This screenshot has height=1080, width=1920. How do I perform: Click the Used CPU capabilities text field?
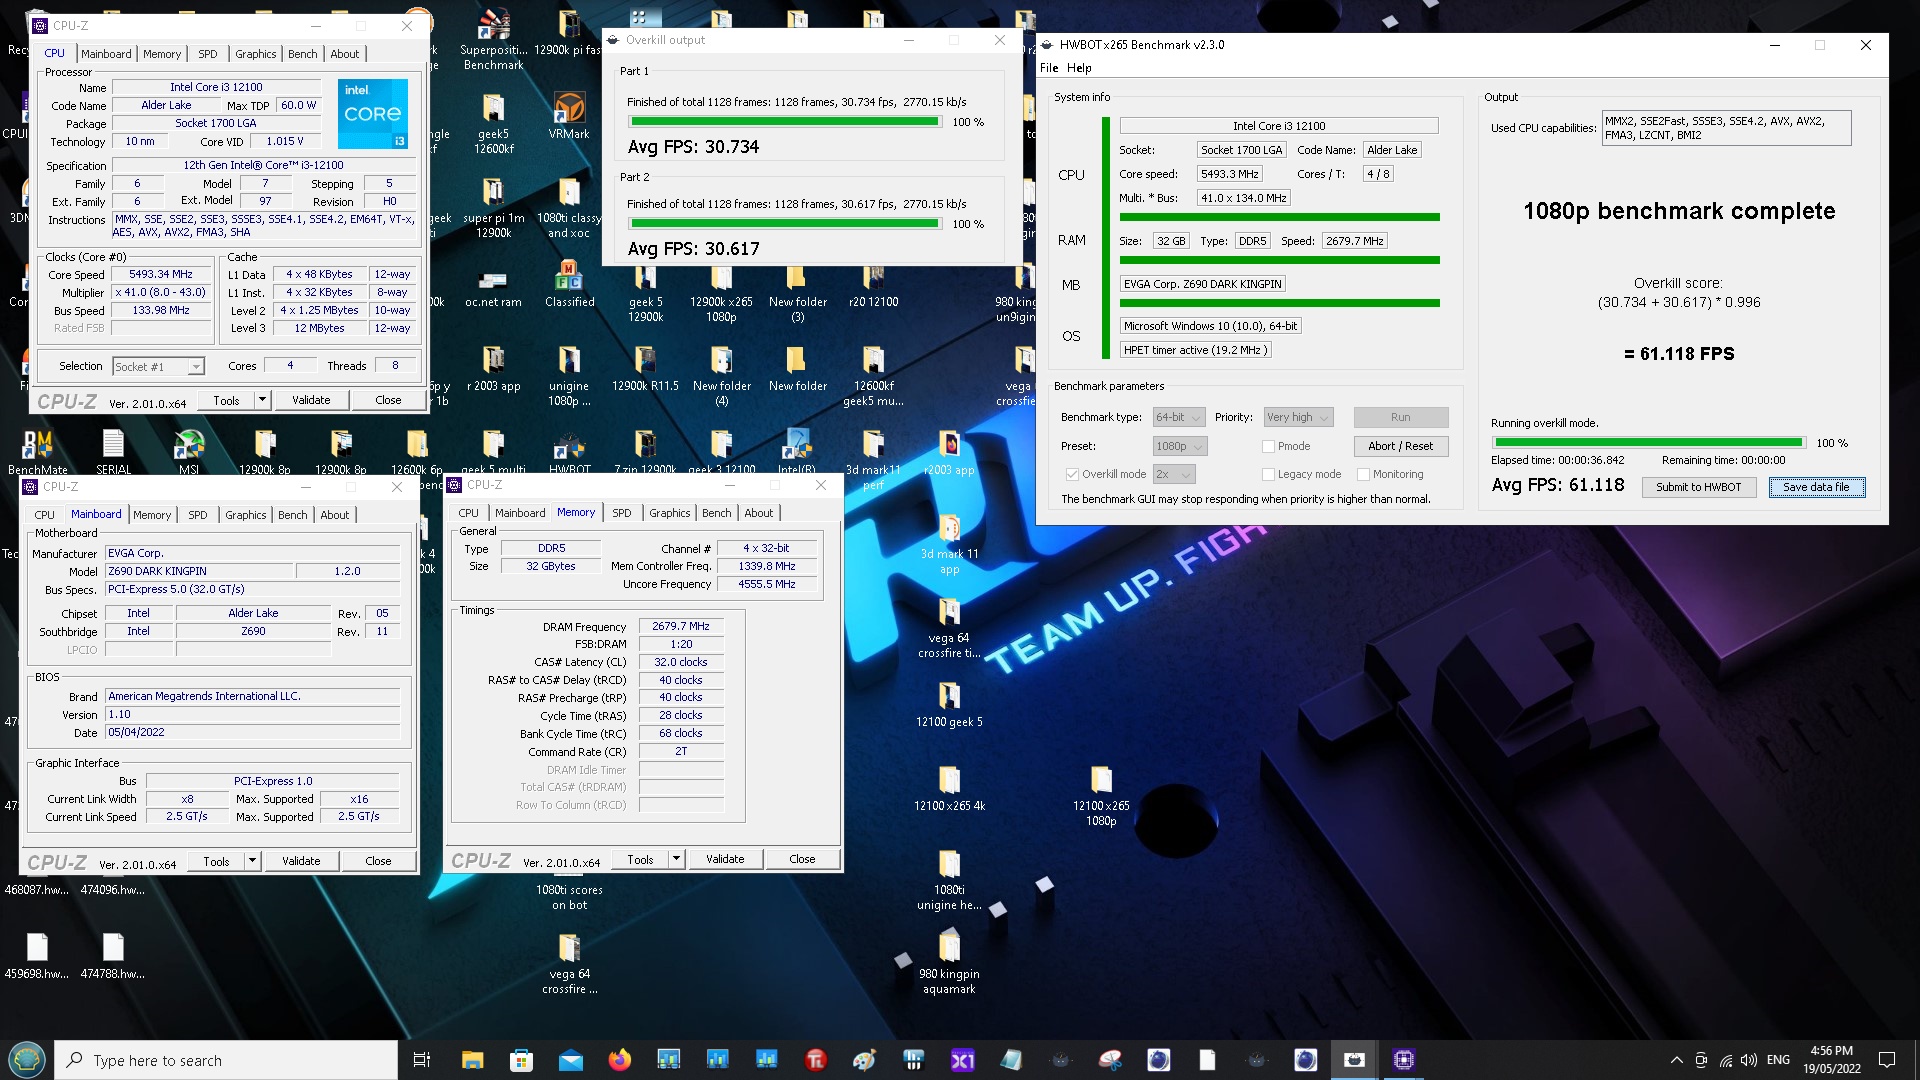pyautogui.click(x=1726, y=128)
